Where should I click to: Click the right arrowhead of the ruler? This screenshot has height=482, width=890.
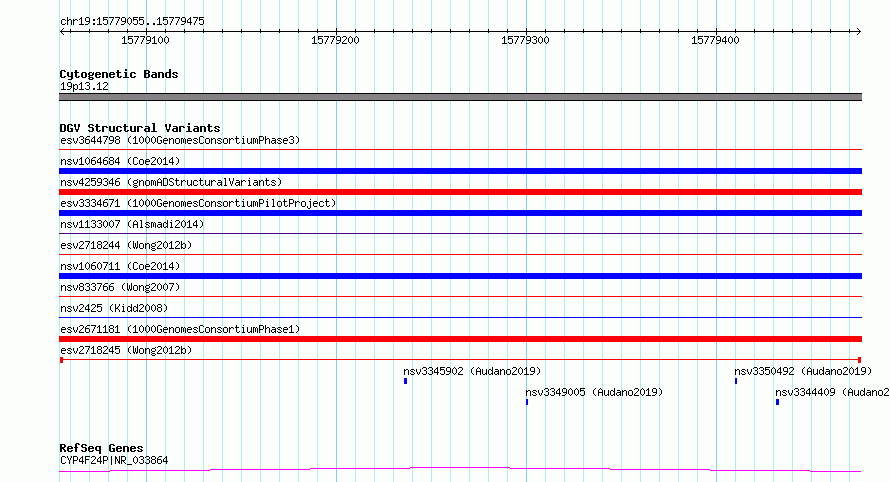pyautogui.click(x=858, y=31)
